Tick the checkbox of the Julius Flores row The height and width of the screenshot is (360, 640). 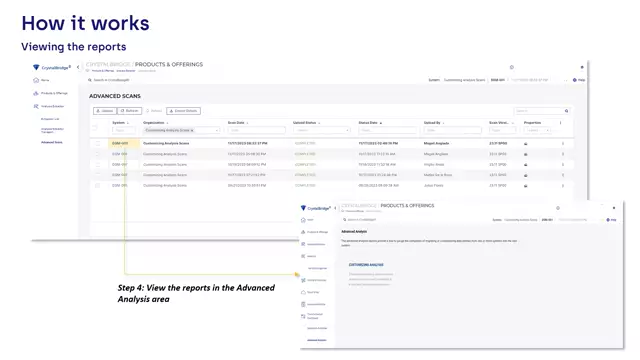(98, 185)
